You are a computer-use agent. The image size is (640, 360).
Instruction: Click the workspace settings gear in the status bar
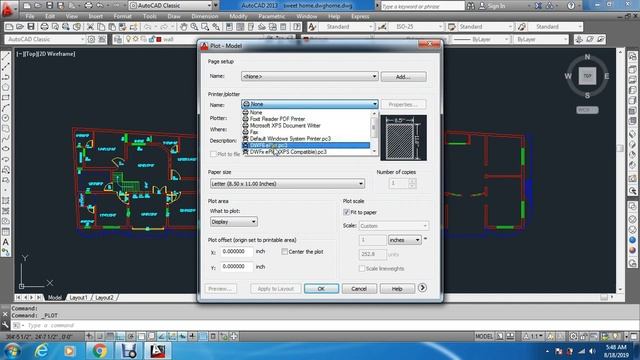coord(573,336)
